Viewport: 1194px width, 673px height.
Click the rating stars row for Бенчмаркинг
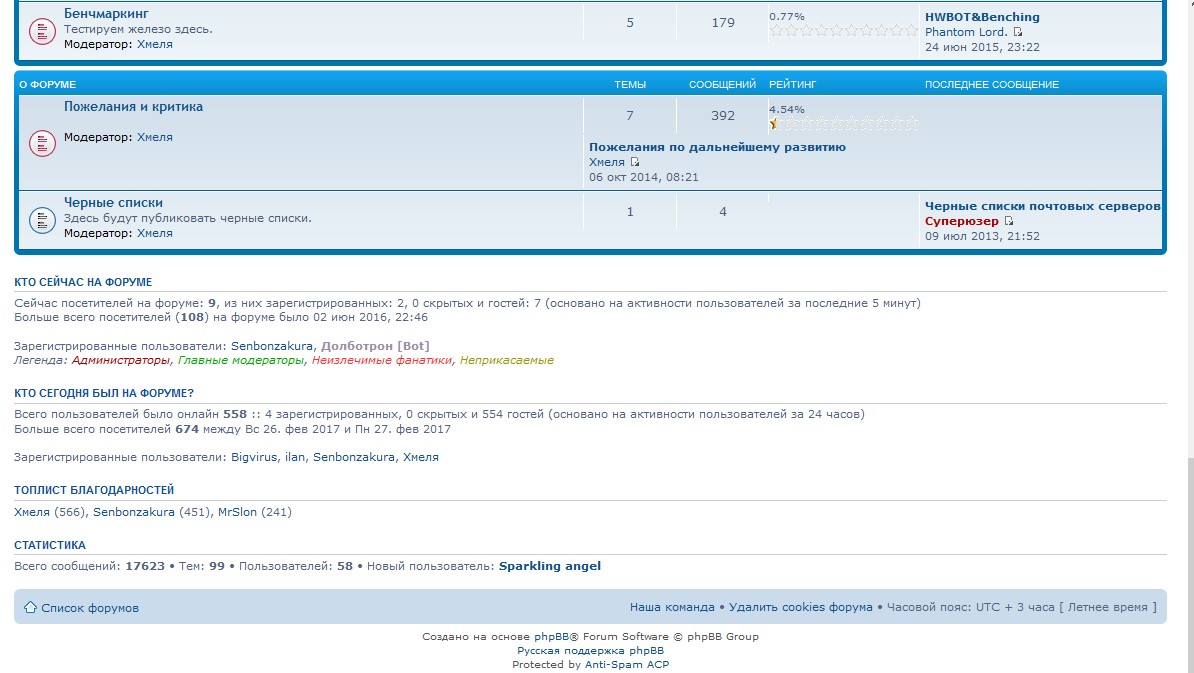842,31
